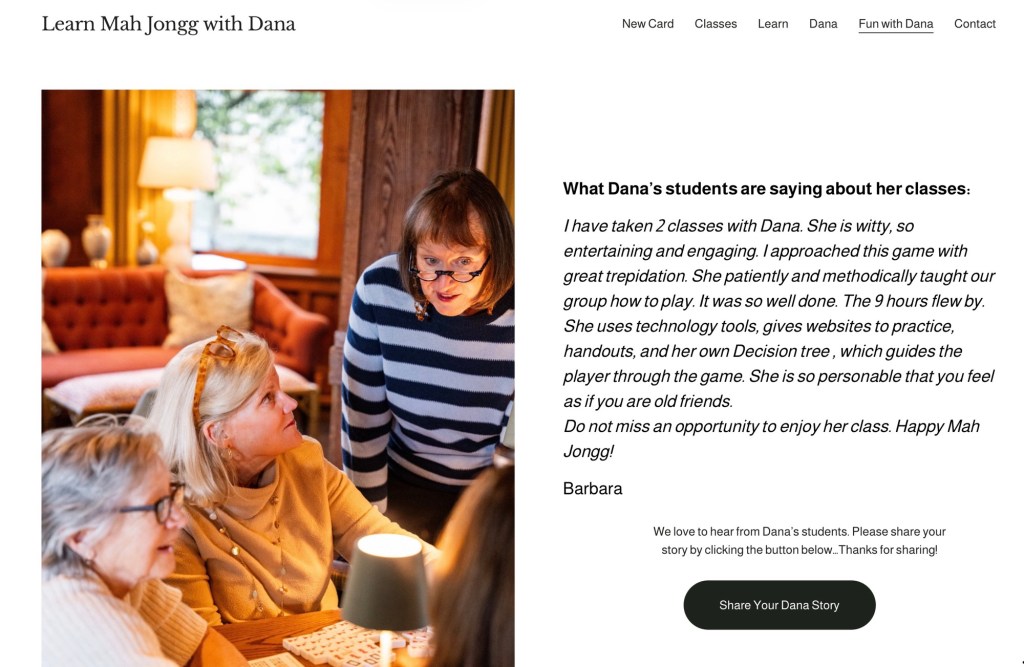Click the mah jongg tiles on the table

(356, 643)
